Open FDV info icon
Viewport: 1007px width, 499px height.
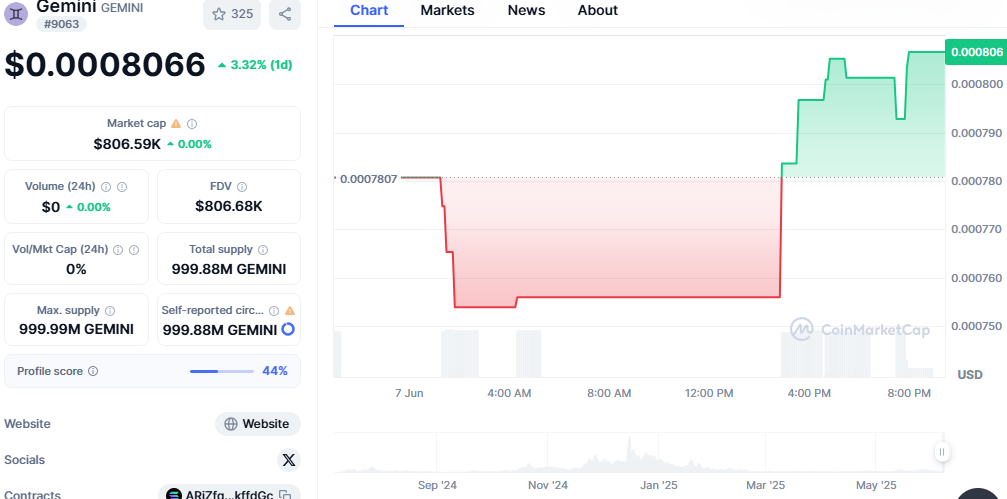pyautogui.click(x=242, y=187)
